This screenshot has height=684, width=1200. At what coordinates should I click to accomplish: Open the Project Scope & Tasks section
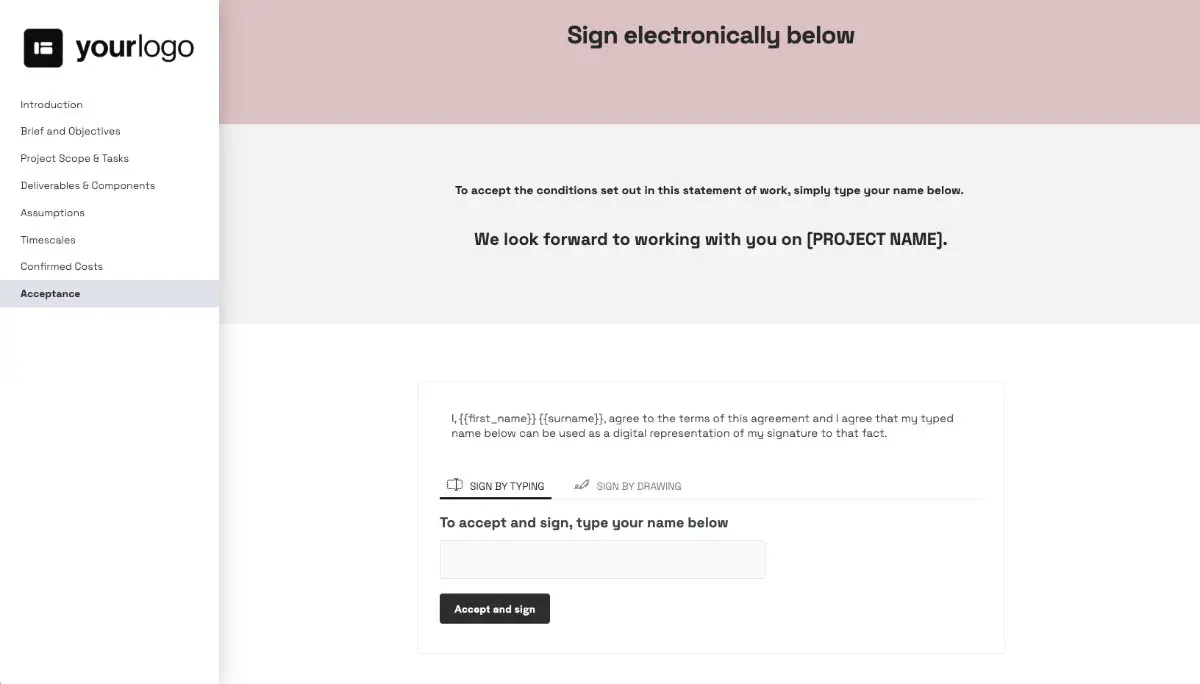click(74, 158)
